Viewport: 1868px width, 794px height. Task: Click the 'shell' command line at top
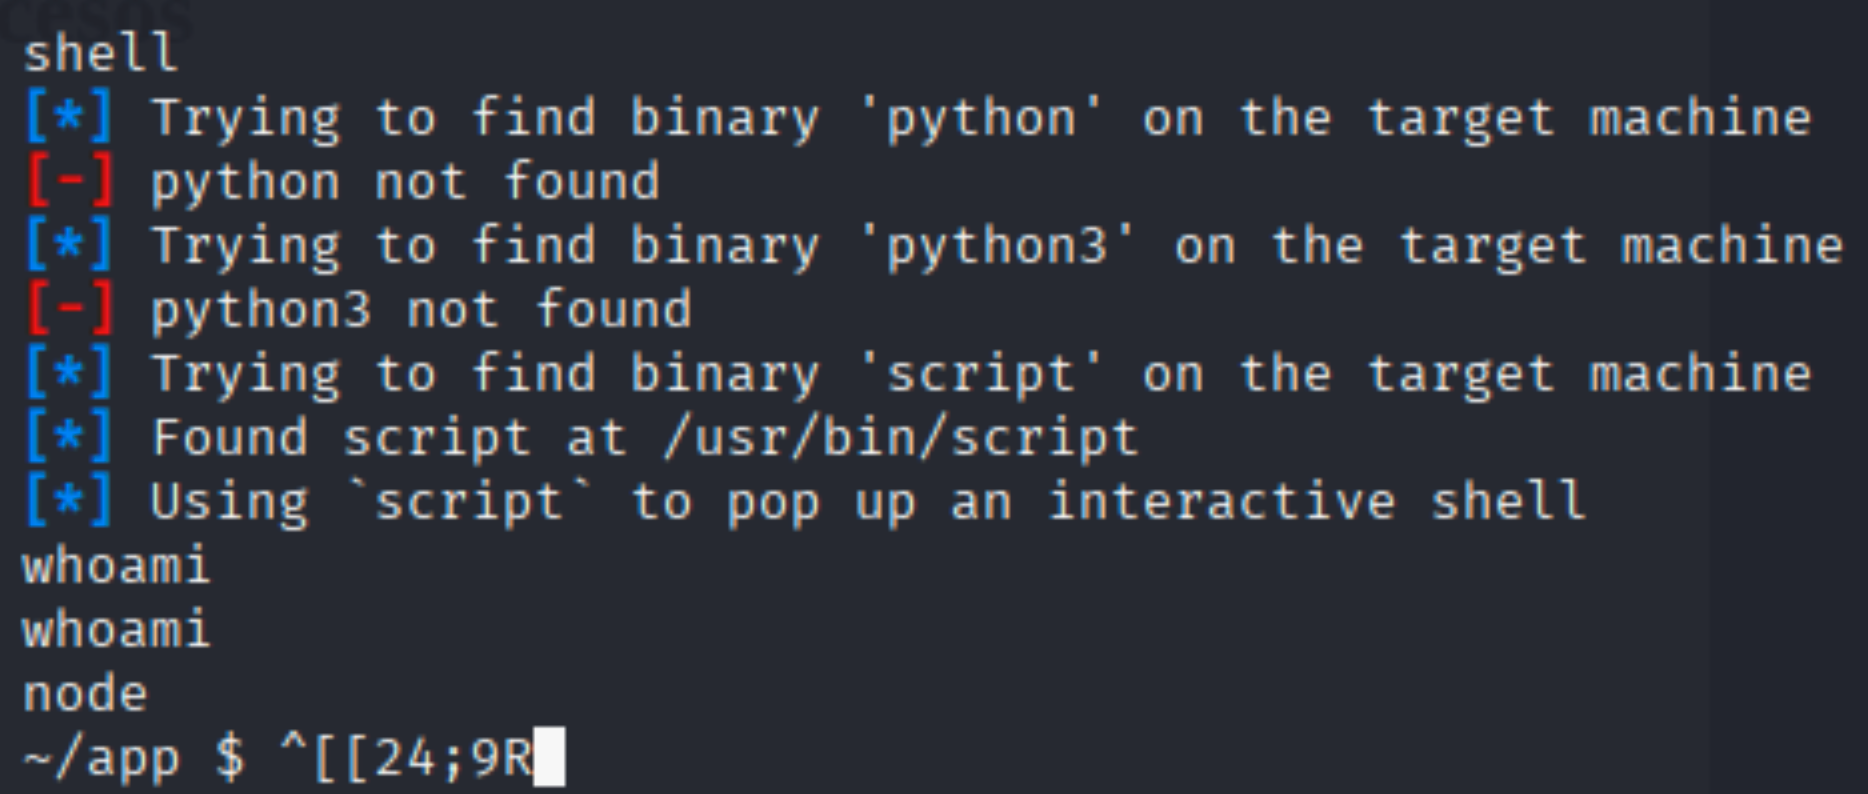(x=100, y=54)
